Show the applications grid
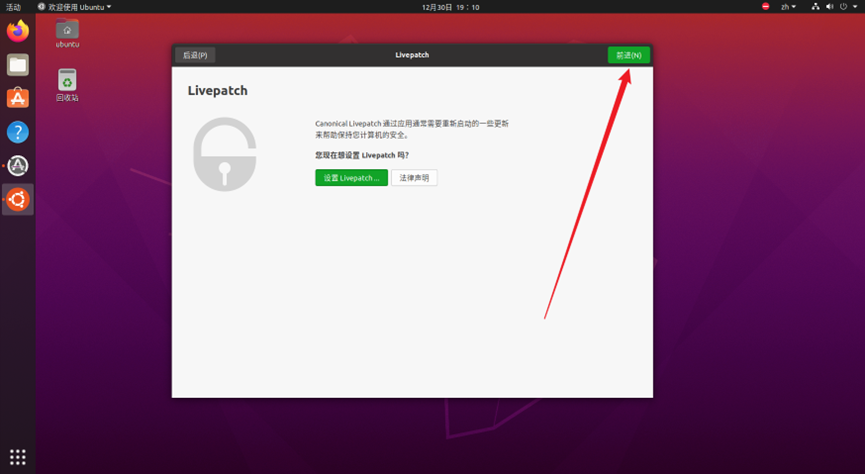Viewport: 865px width, 474px height. pyautogui.click(x=18, y=457)
